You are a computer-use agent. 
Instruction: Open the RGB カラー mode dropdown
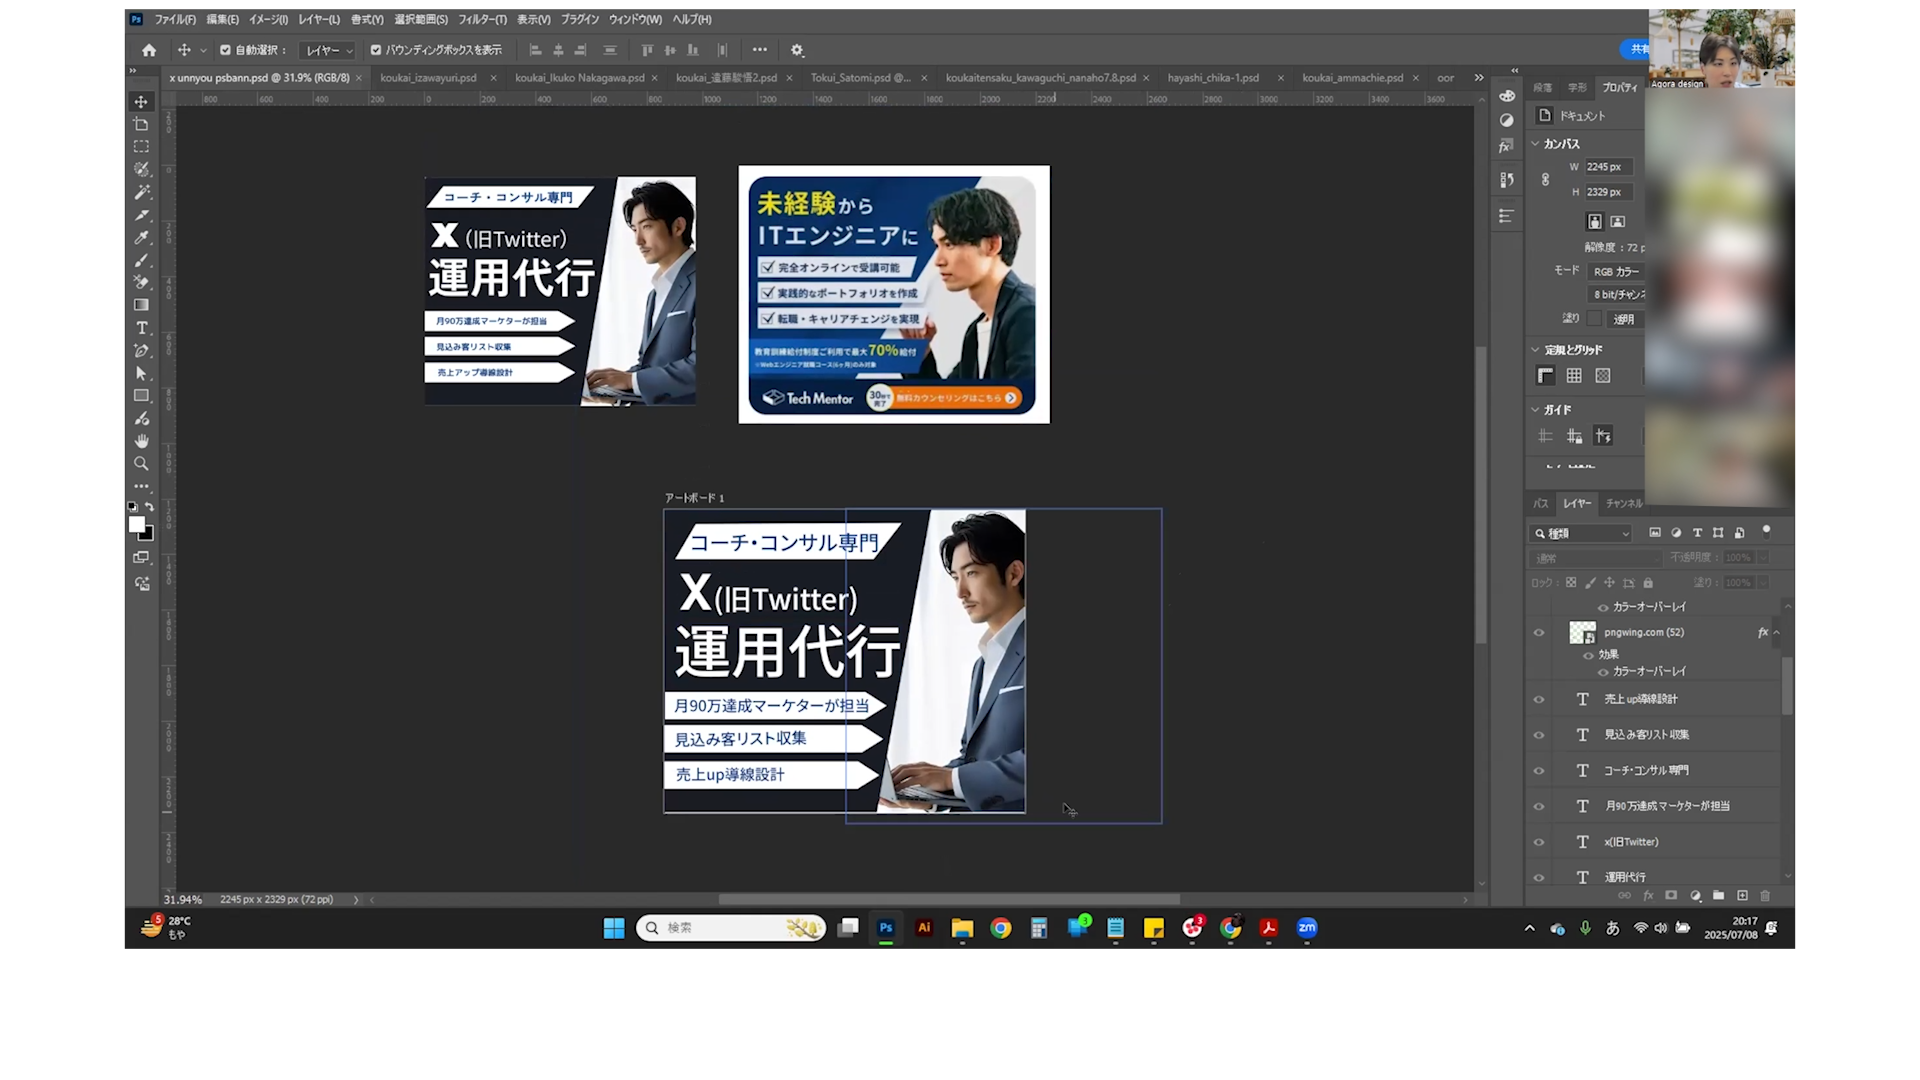click(x=1616, y=272)
